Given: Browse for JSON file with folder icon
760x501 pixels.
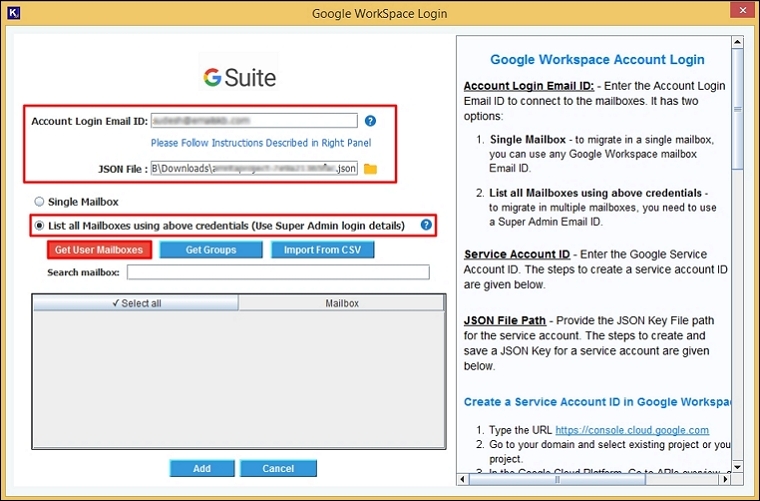Looking at the screenshot, I should (370, 169).
